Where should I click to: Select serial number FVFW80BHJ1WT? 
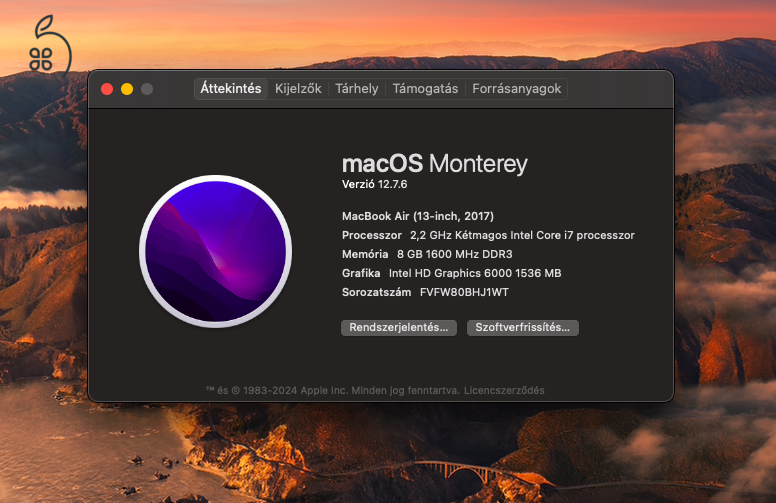464,293
